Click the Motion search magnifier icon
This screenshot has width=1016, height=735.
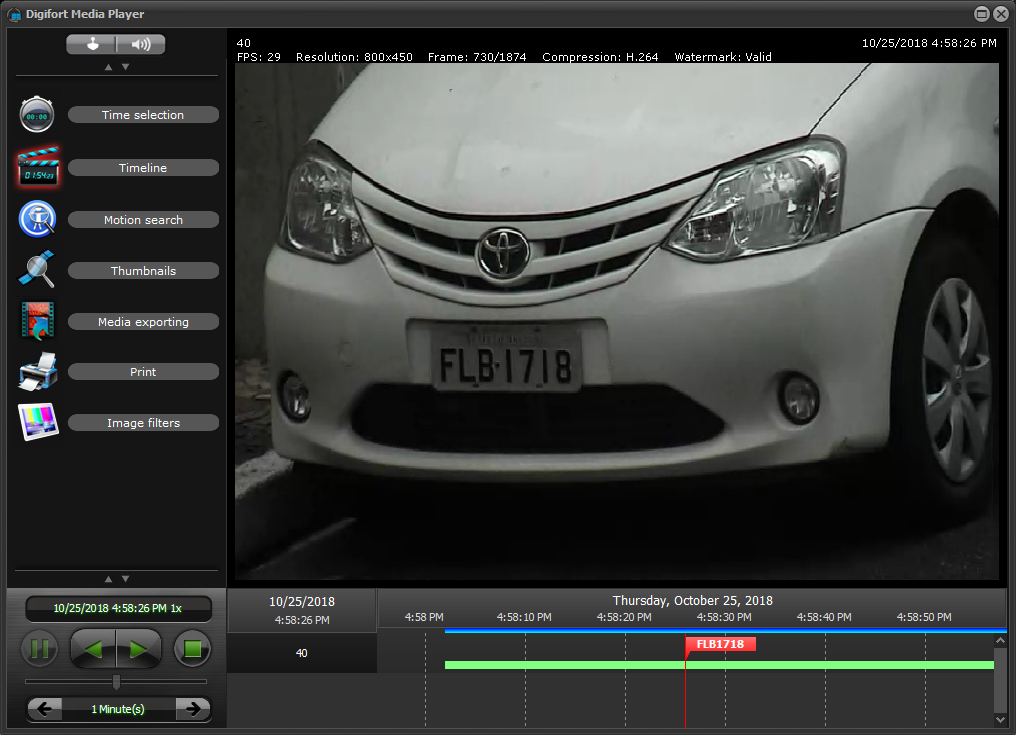(38, 219)
